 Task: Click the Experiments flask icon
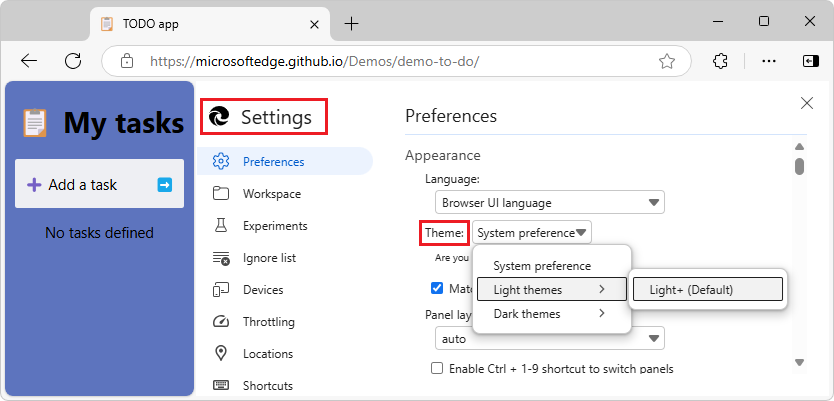(221, 225)
